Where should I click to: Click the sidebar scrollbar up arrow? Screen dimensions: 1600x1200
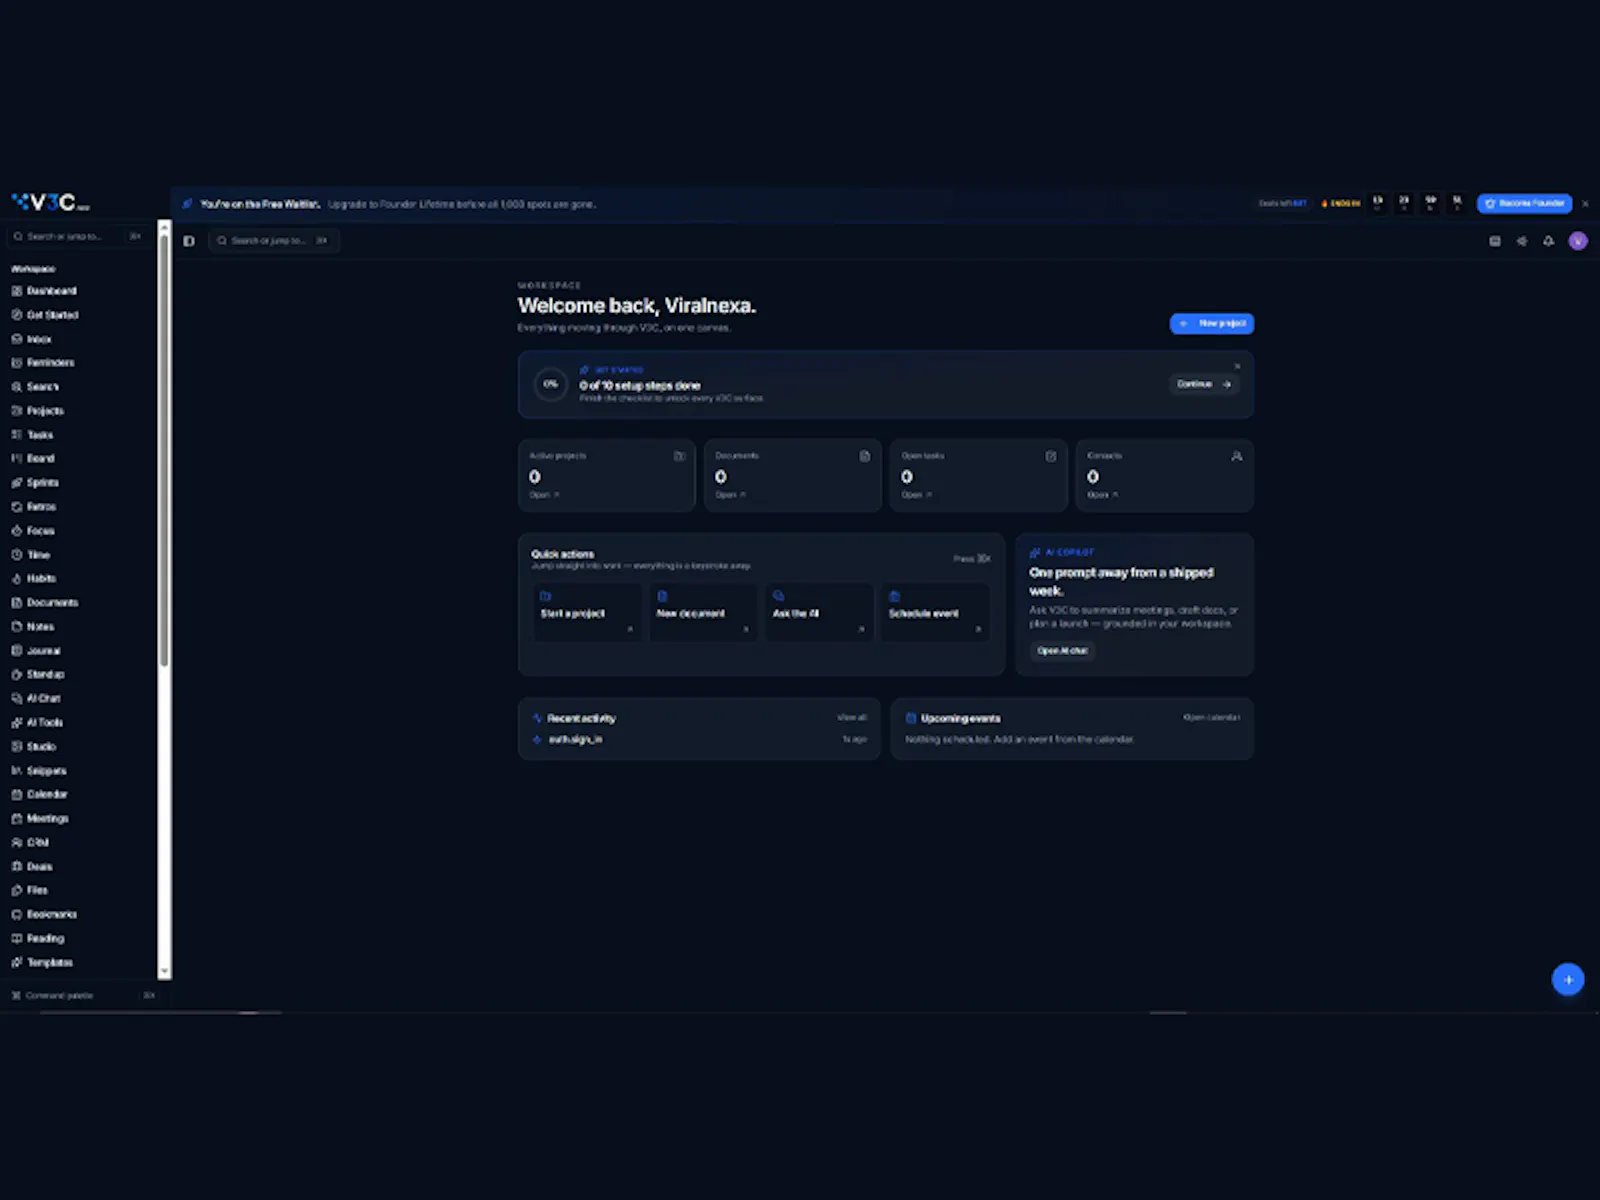click(164, 227)
